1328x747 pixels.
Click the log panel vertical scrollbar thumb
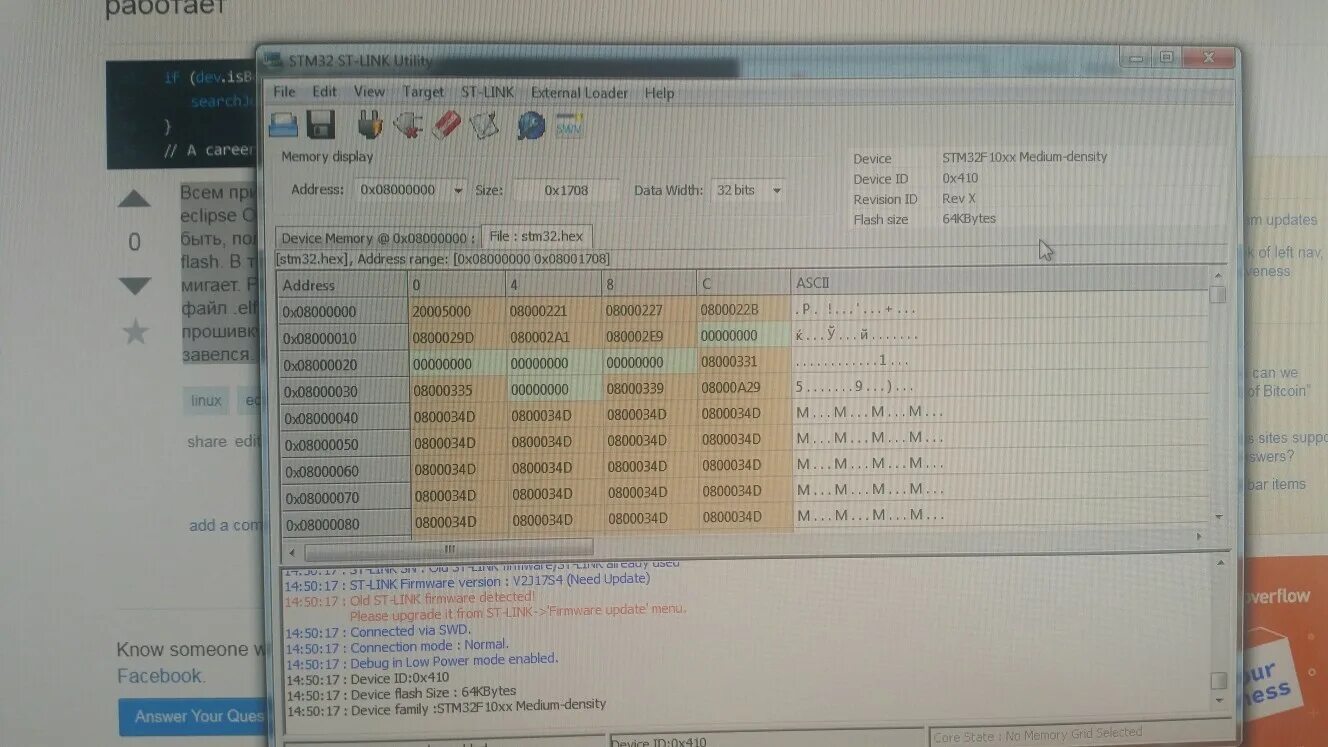point(1218,681)
